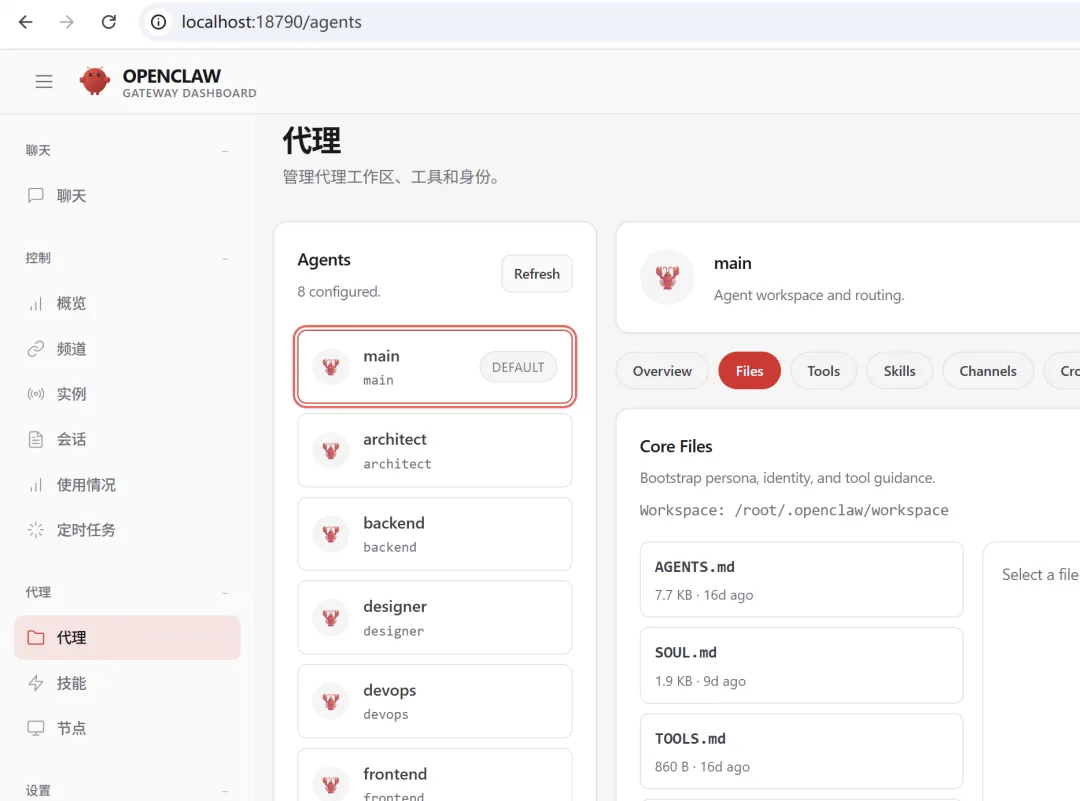This screenshot has height=801, width=1080.
Task: Switch to the Skills tab
Action: point(900,371)
